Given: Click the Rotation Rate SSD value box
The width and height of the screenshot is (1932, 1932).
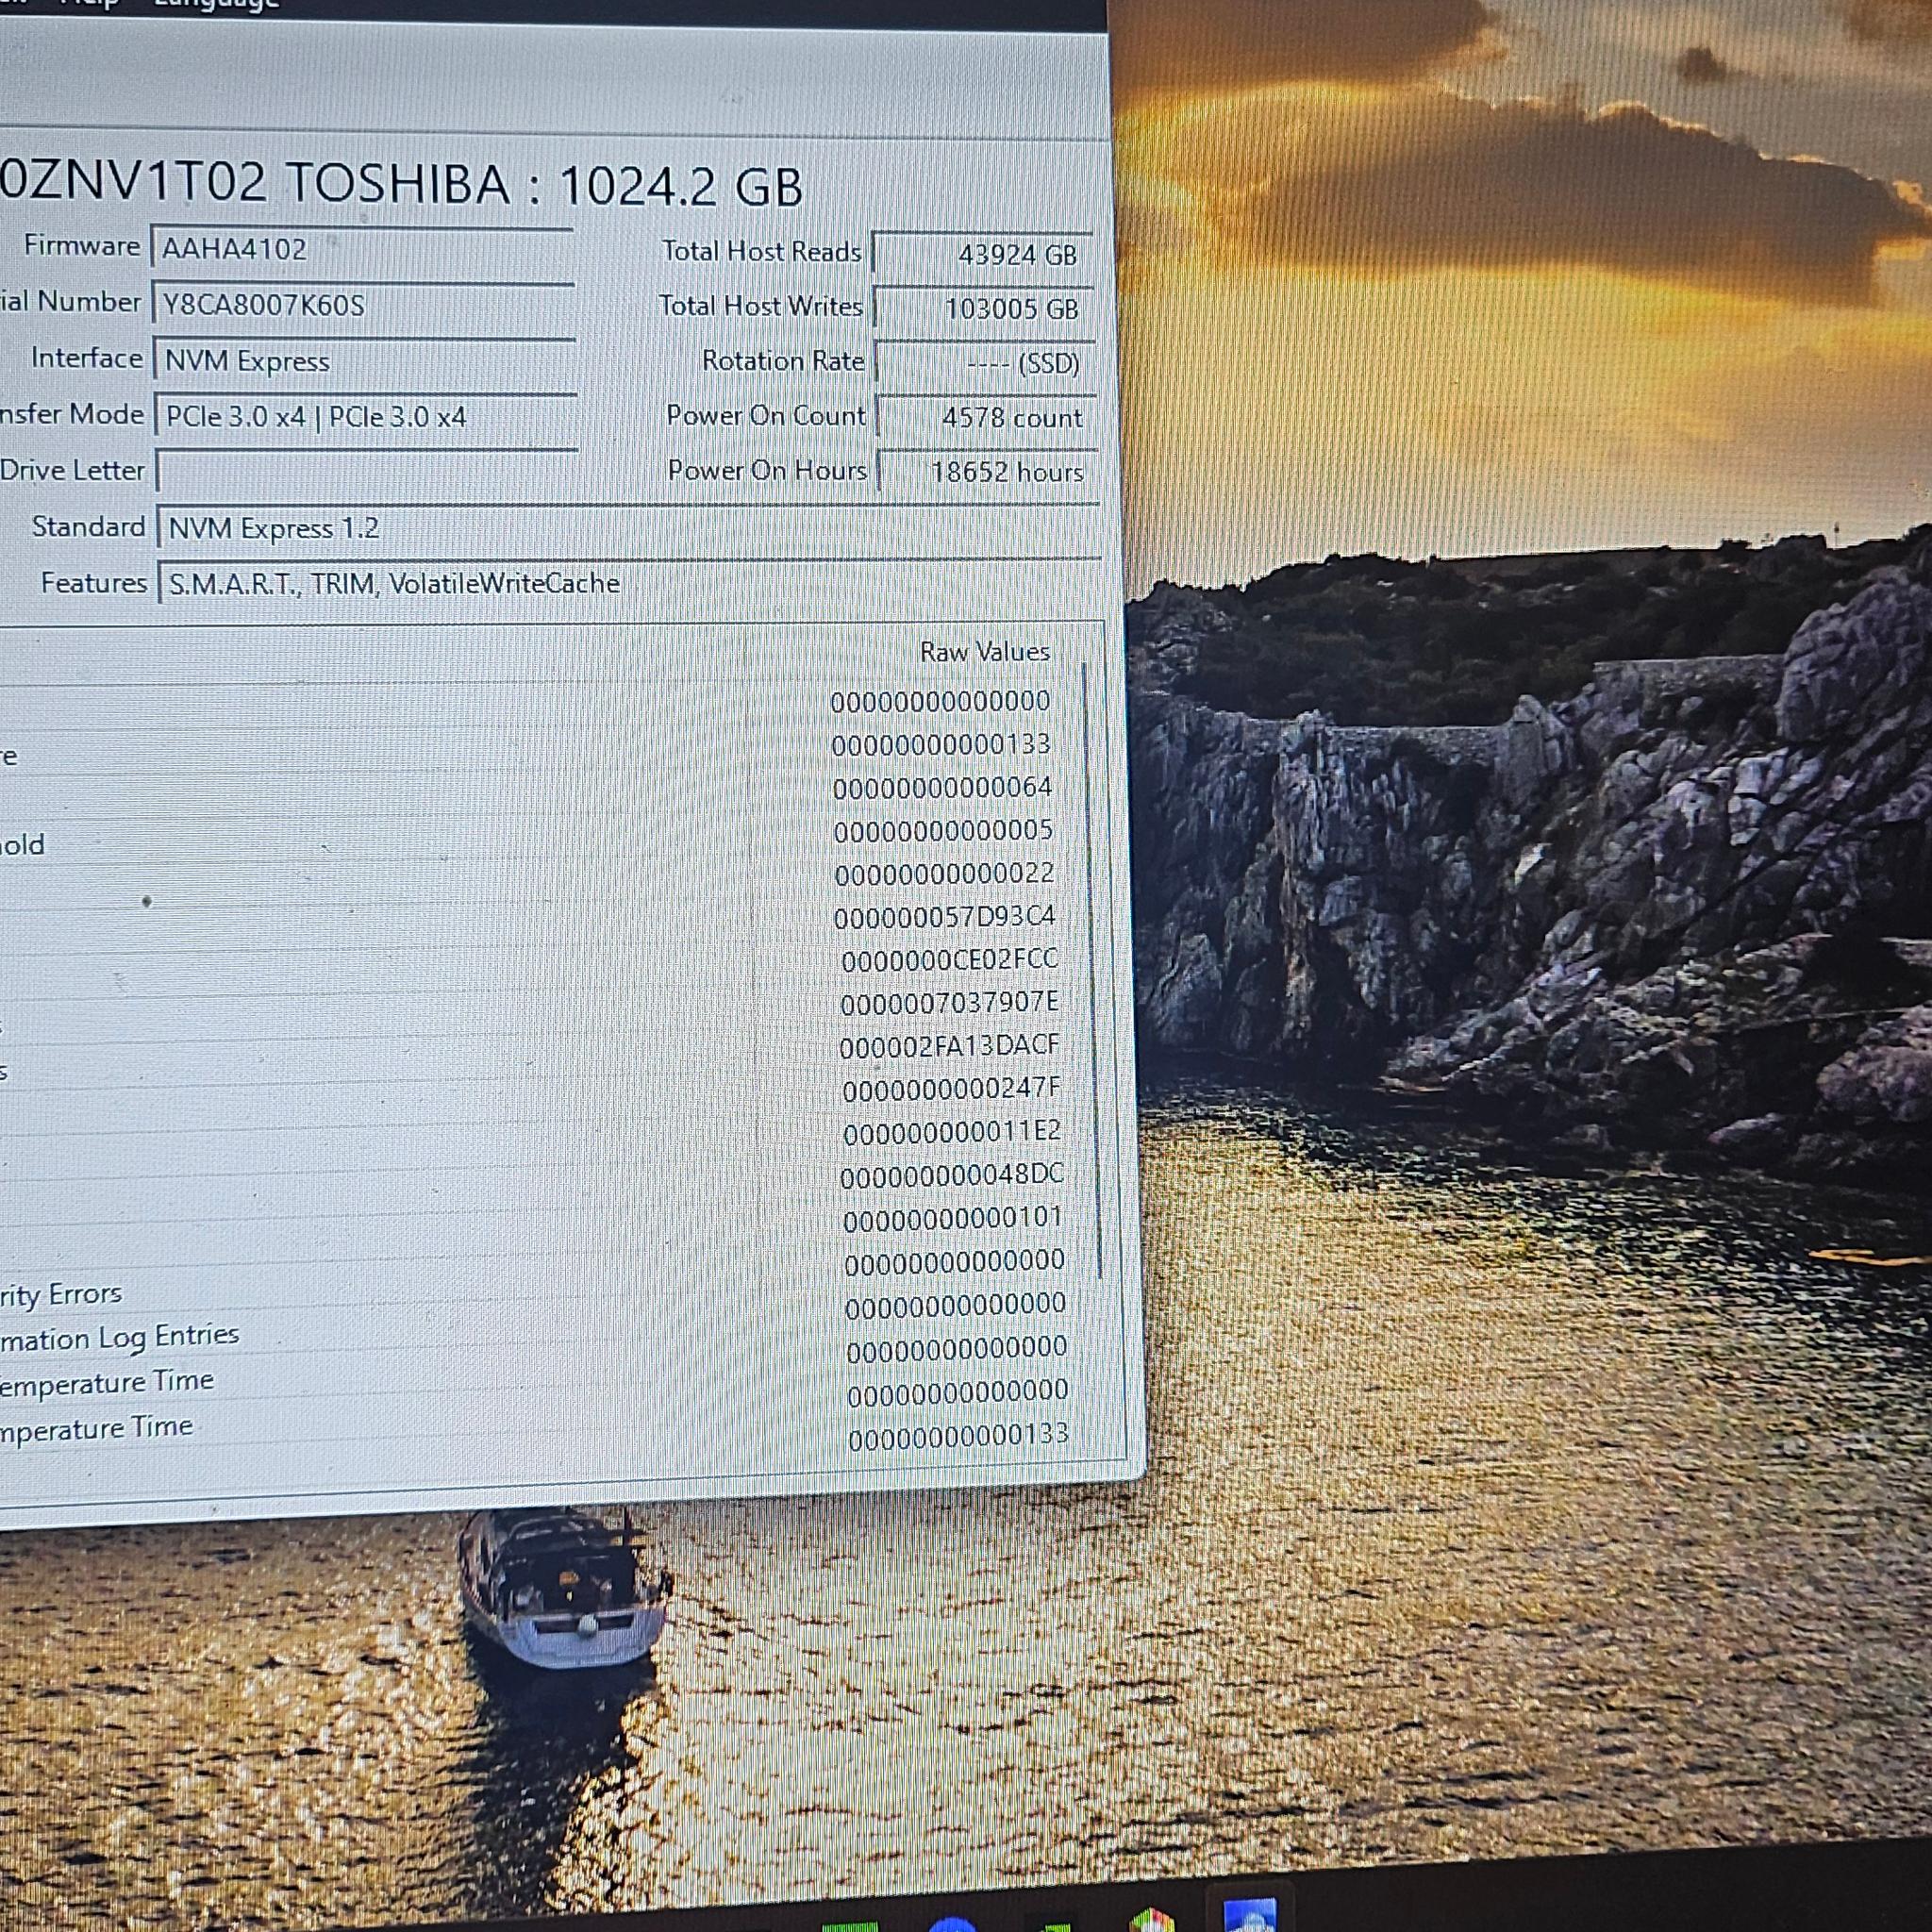Looking at the screenshot, I should click(x=985, y=362).
